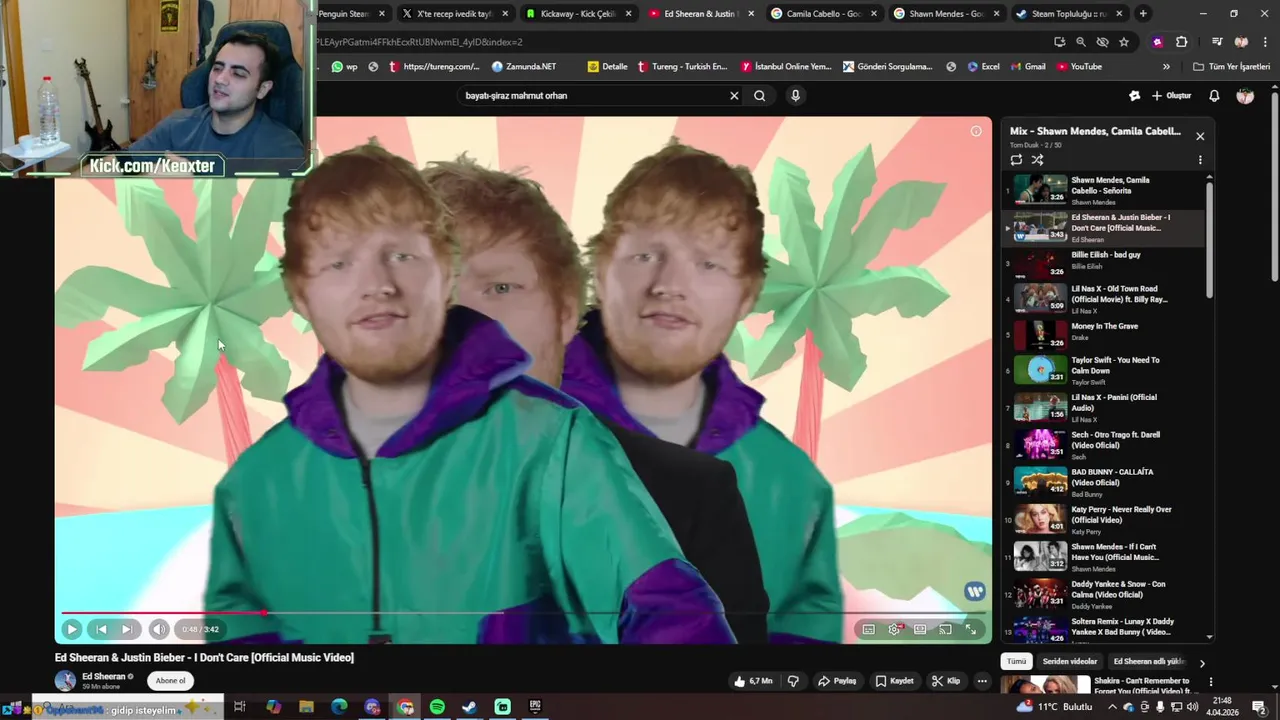The image size is (1280, 720).
Task: Play Katy Perry - Never Really Over
Action: (1105, 520)
